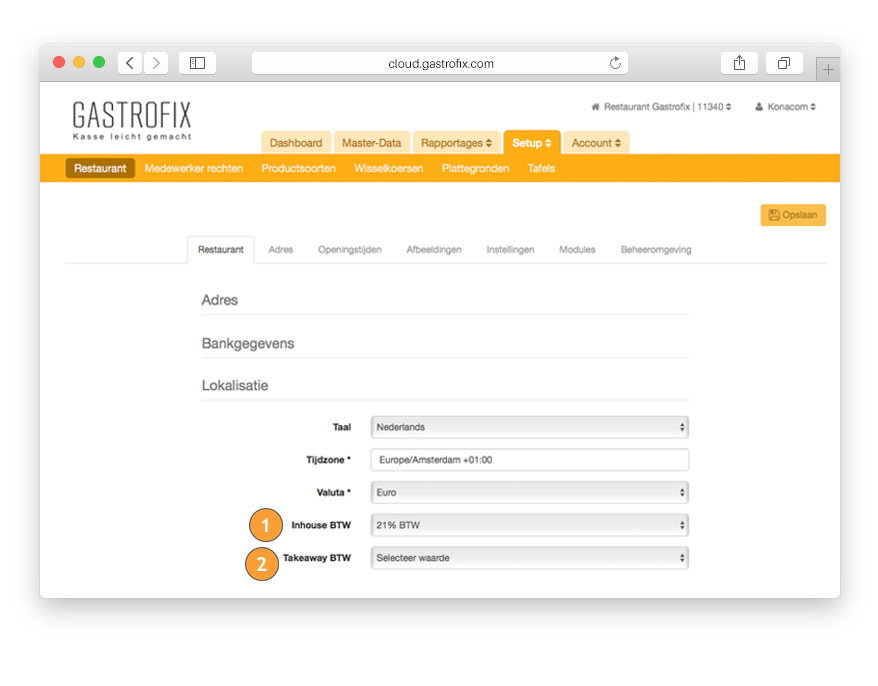Reload the page with the refresh icon

(615, 63)
